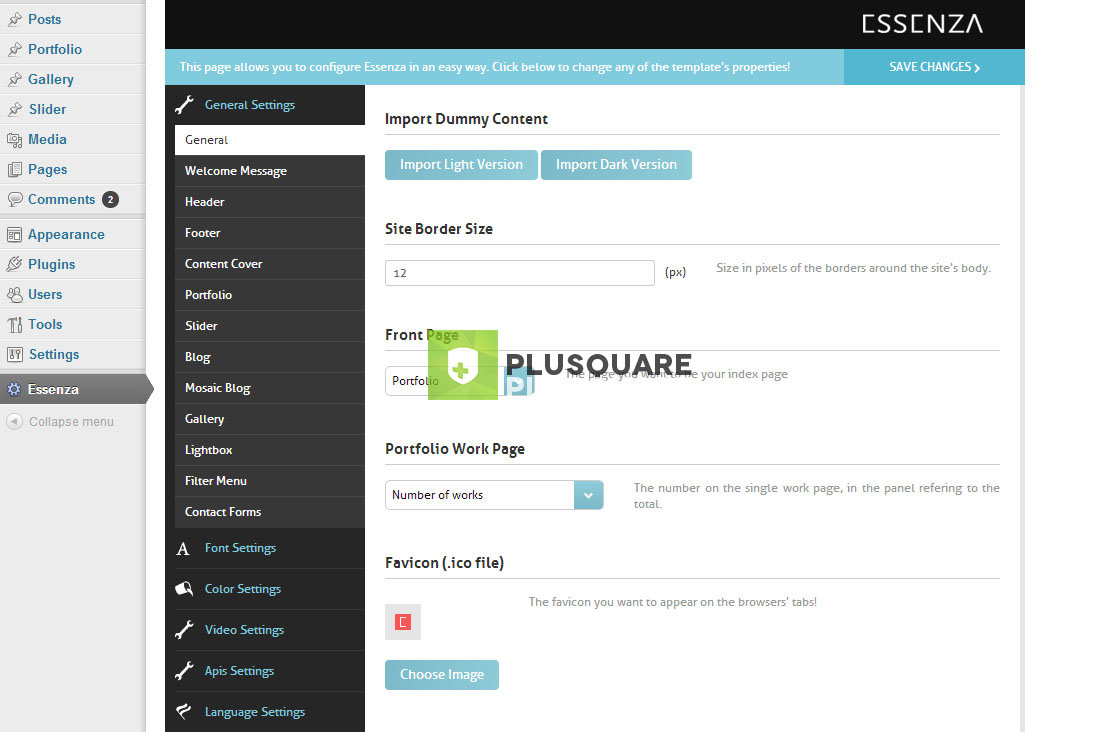Click the Site Border Size input field

(519, 273)
